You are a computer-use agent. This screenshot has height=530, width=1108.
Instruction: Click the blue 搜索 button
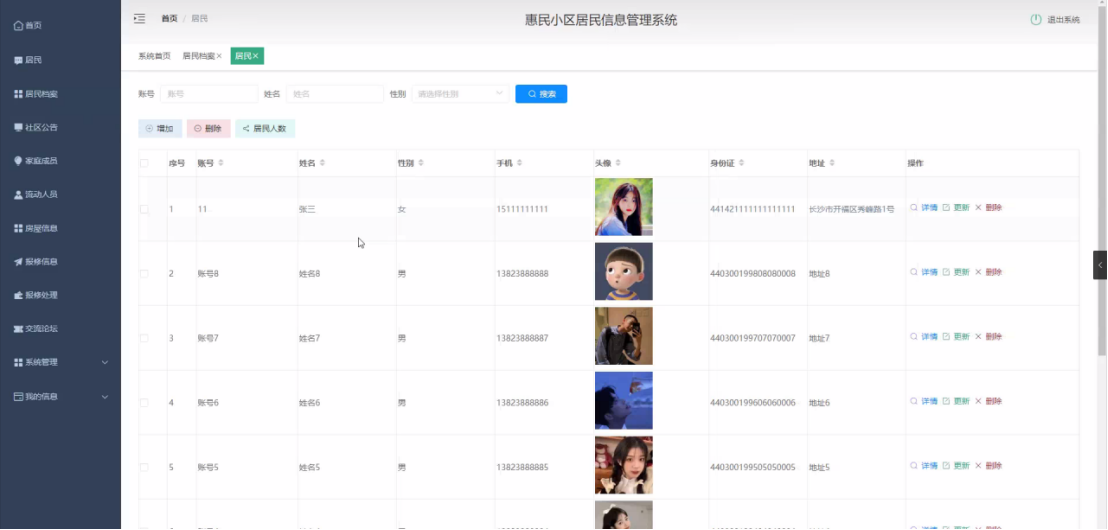coord(541,94)
